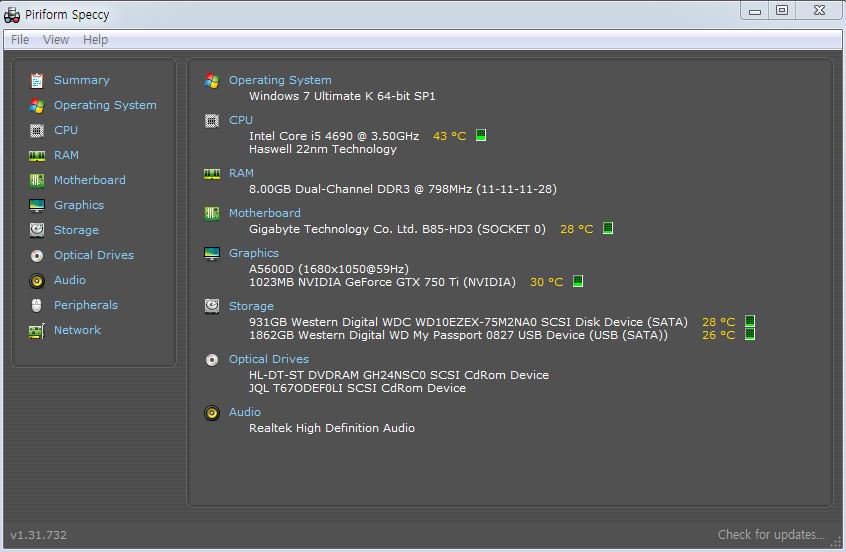The height and width of the screenshot is (552, 846).
Task: Click the CPU chip icon in main panel
Action: 212,121
